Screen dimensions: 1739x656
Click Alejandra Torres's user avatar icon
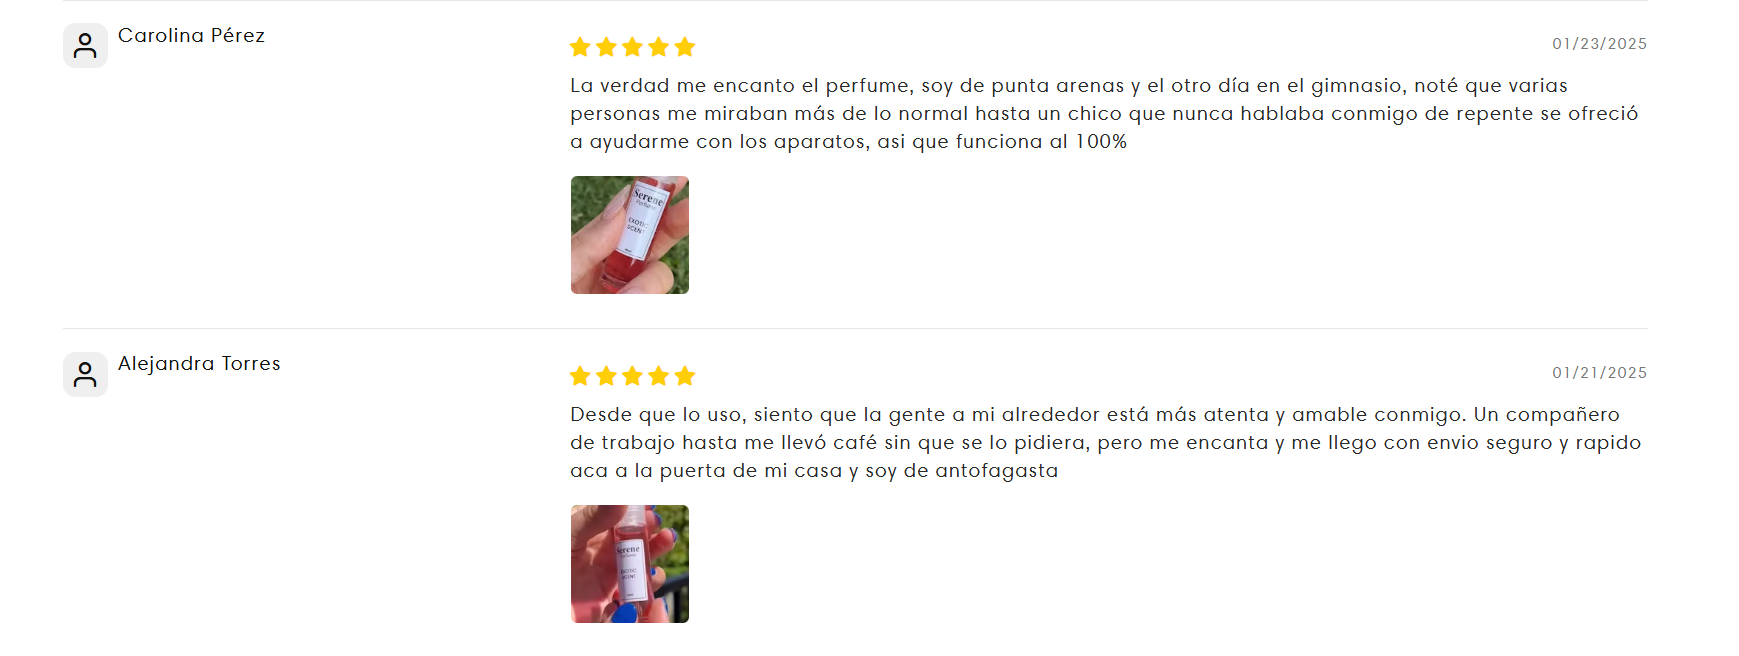tap(85, 374)
